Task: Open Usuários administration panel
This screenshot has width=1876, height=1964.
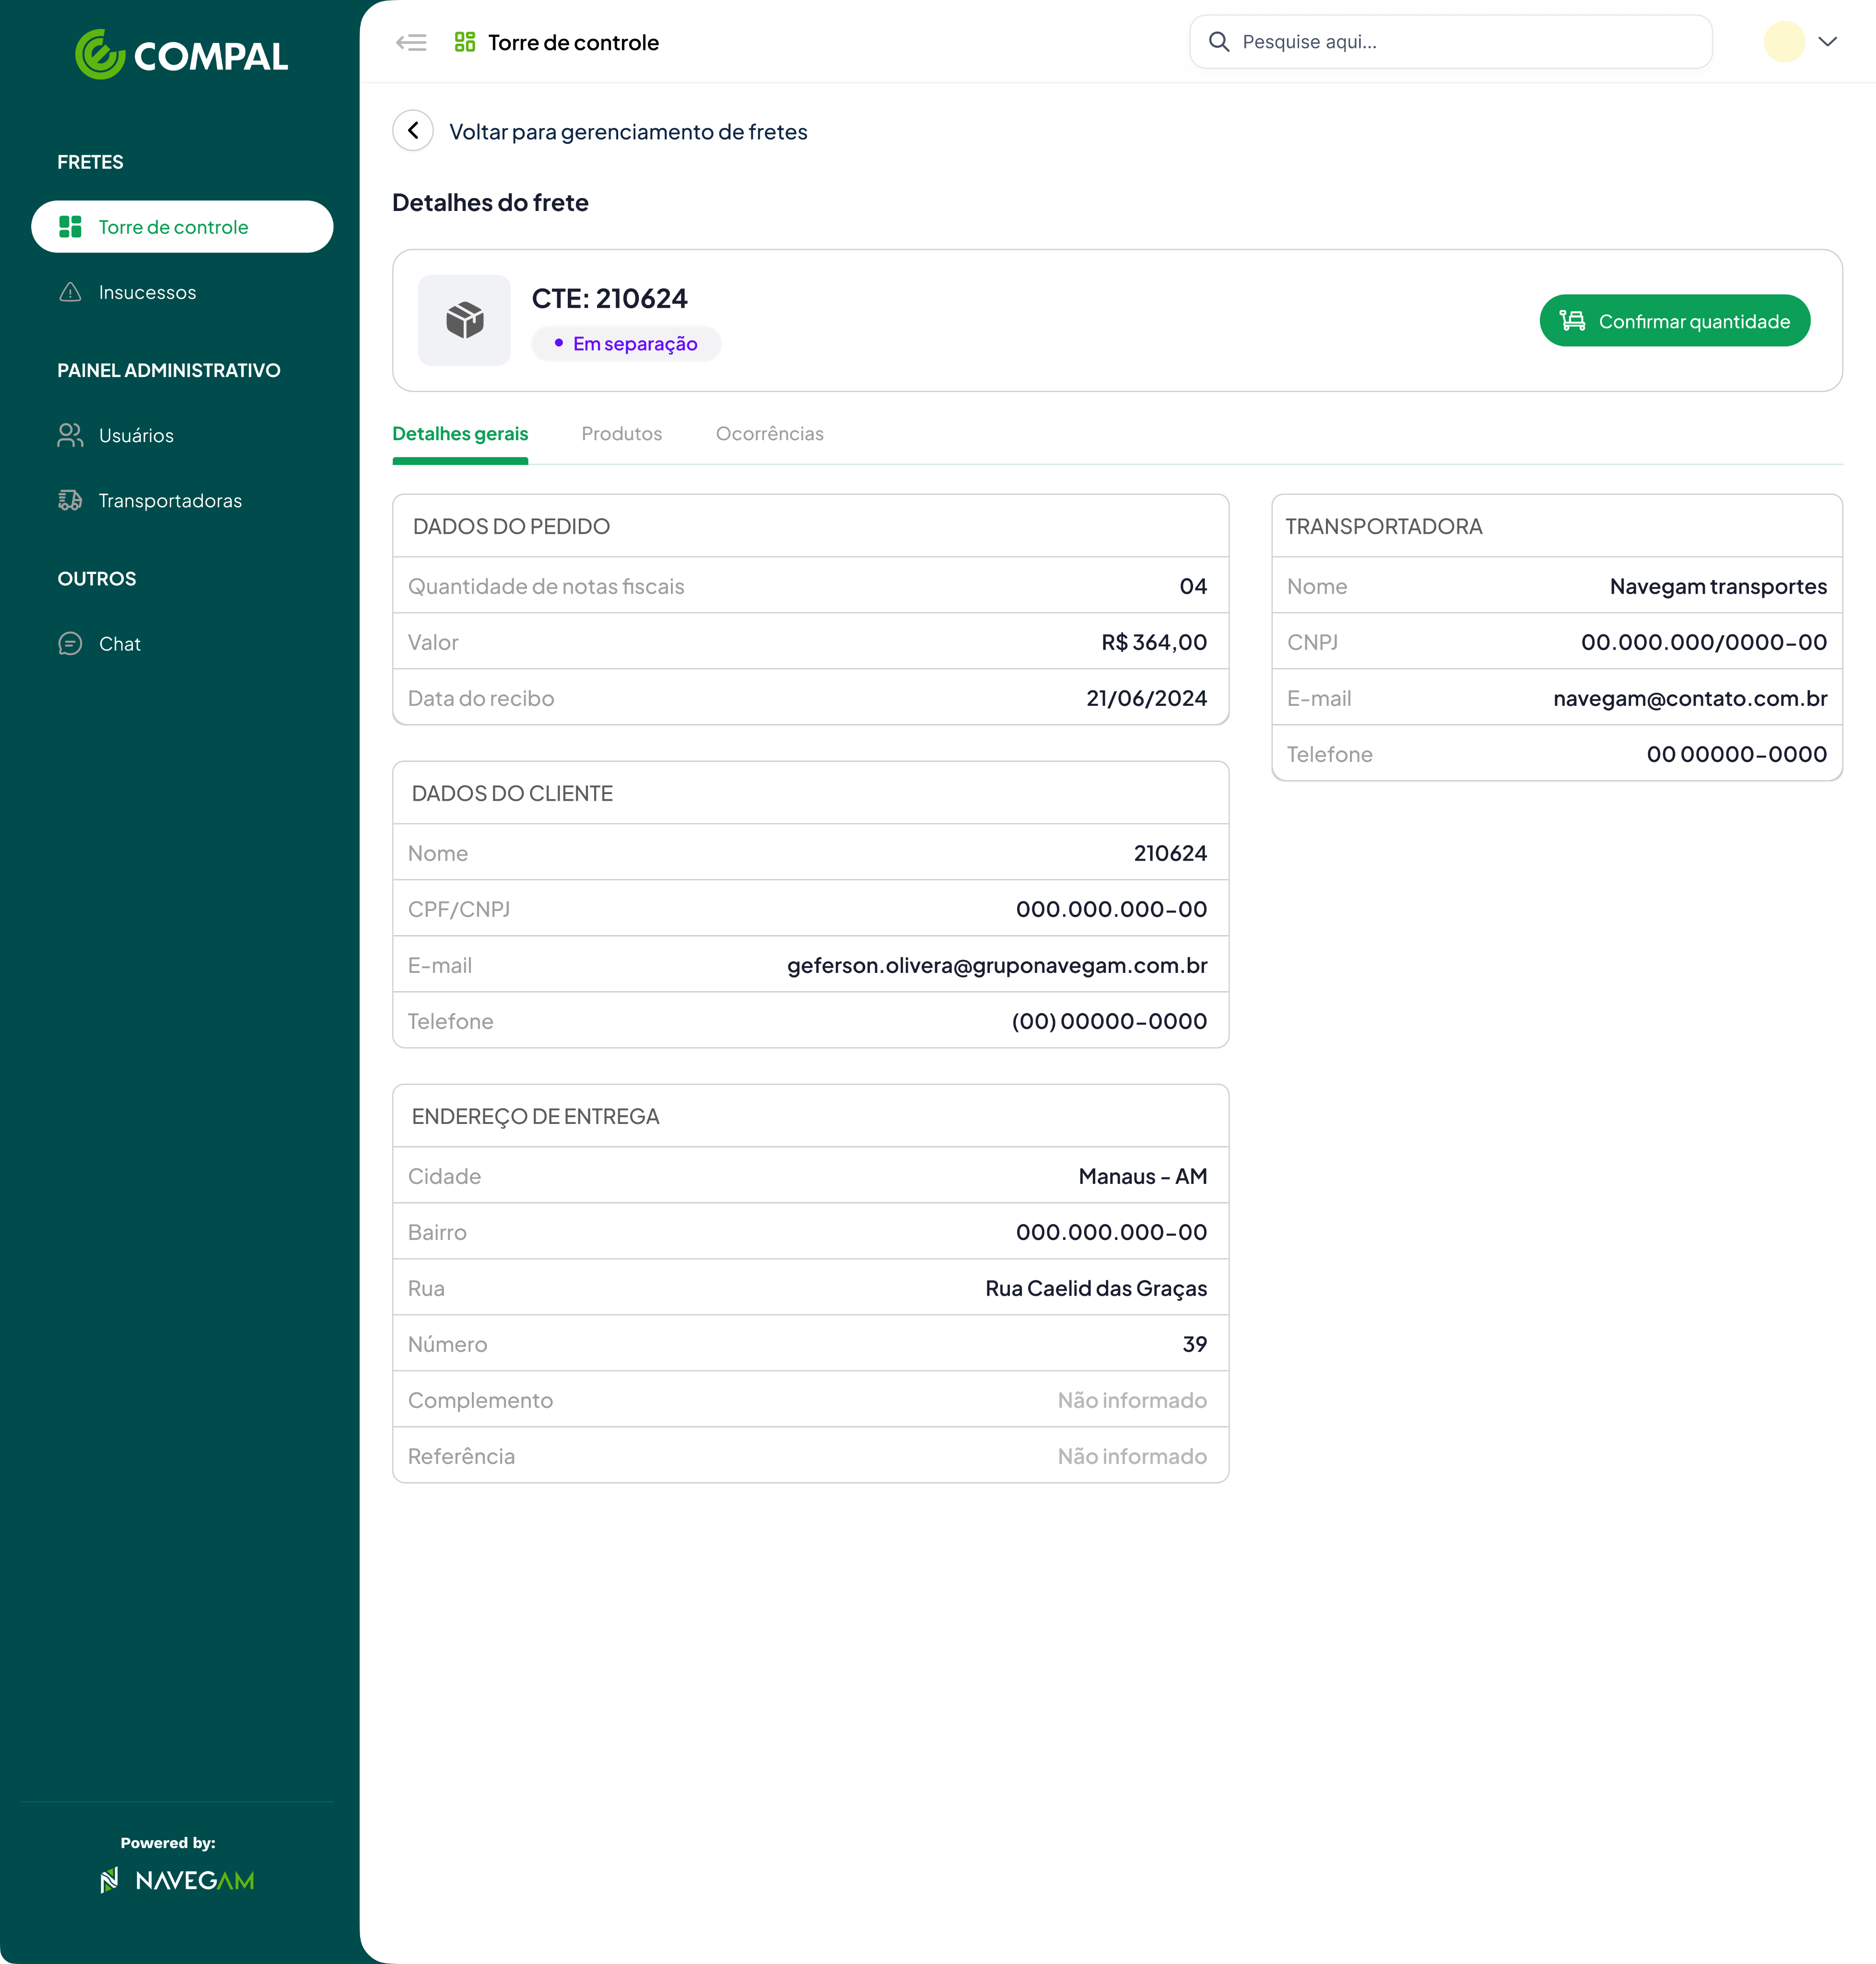Action: click(135, 435)
